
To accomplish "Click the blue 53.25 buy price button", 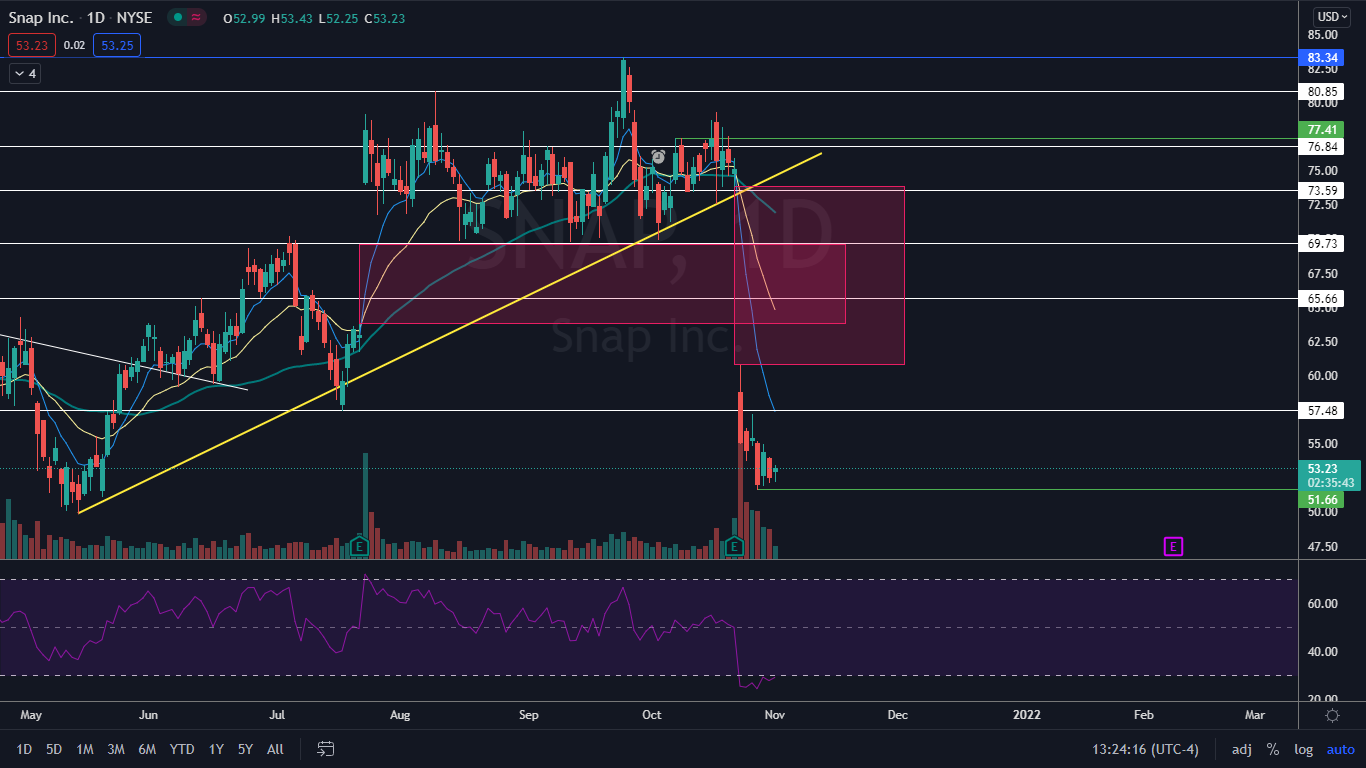I will 117,44.
